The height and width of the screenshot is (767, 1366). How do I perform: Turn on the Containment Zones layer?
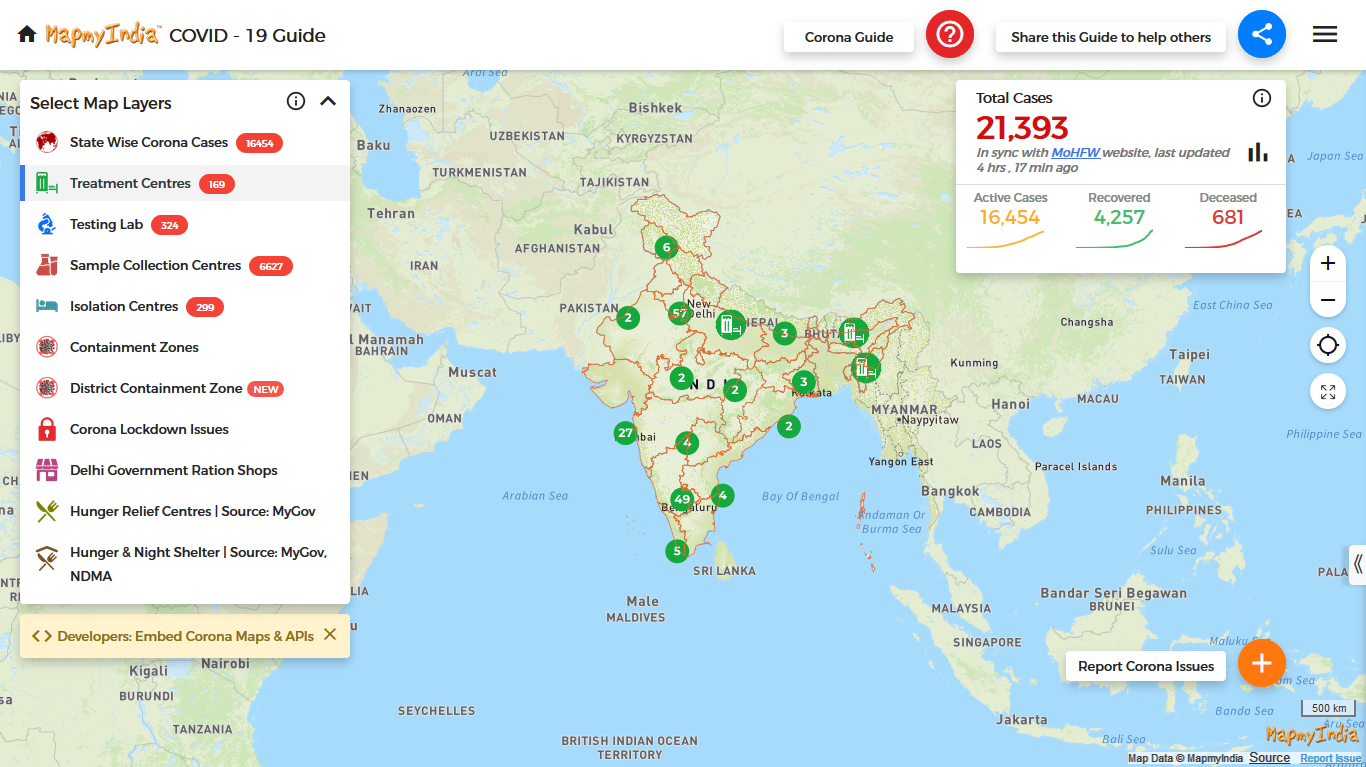pos(185,347)
